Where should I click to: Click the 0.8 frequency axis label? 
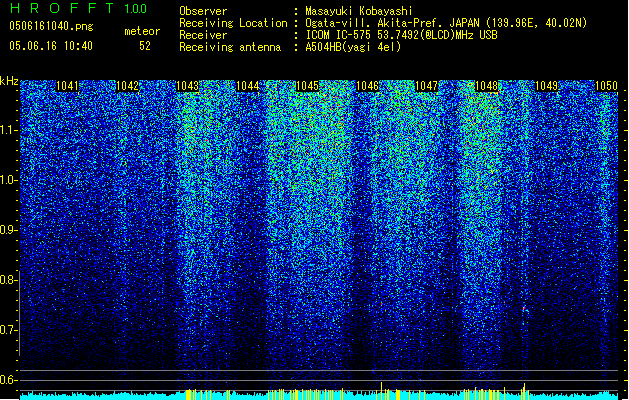[8, 280]
